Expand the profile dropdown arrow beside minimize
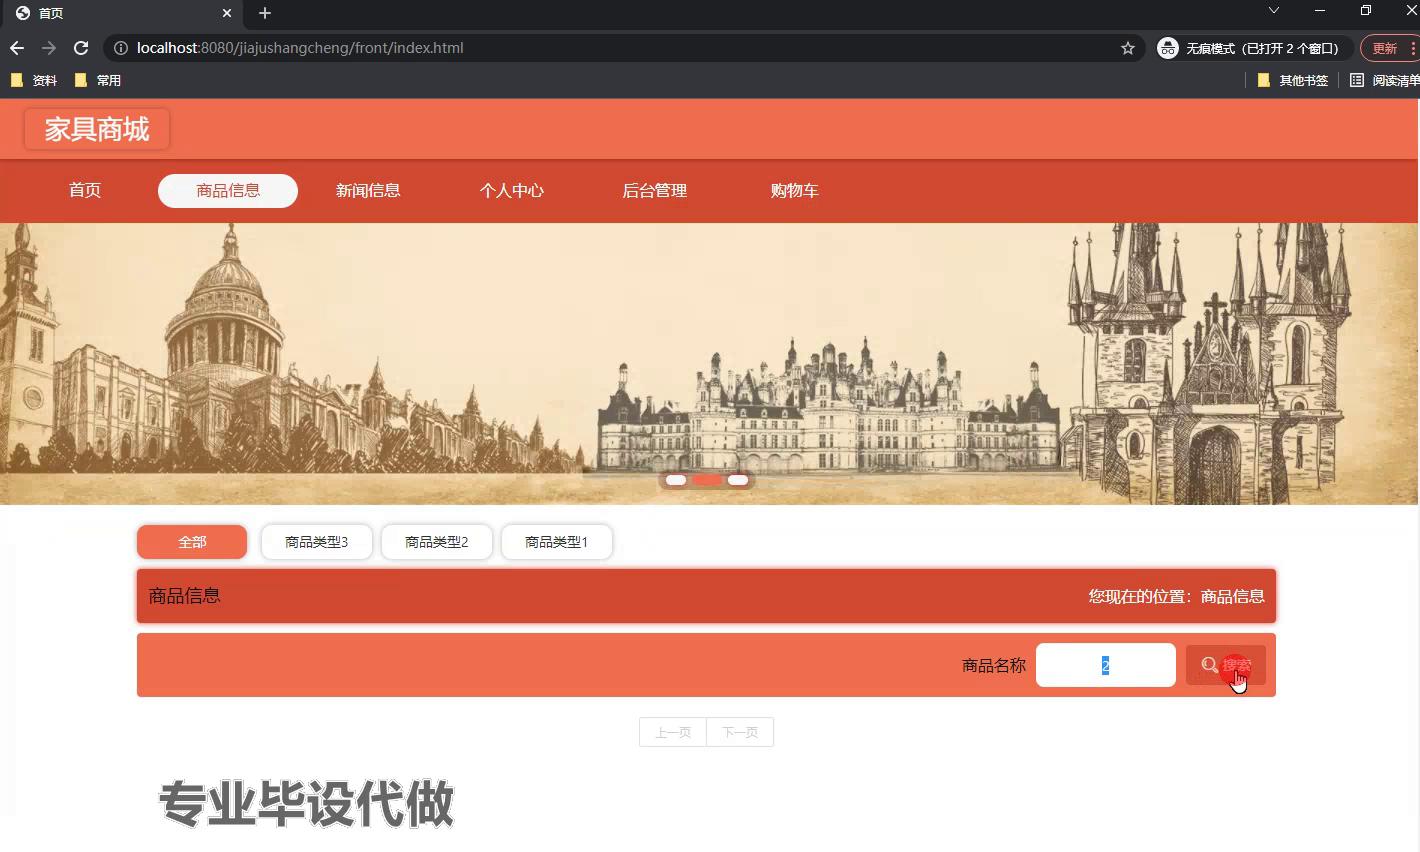 1274,13
